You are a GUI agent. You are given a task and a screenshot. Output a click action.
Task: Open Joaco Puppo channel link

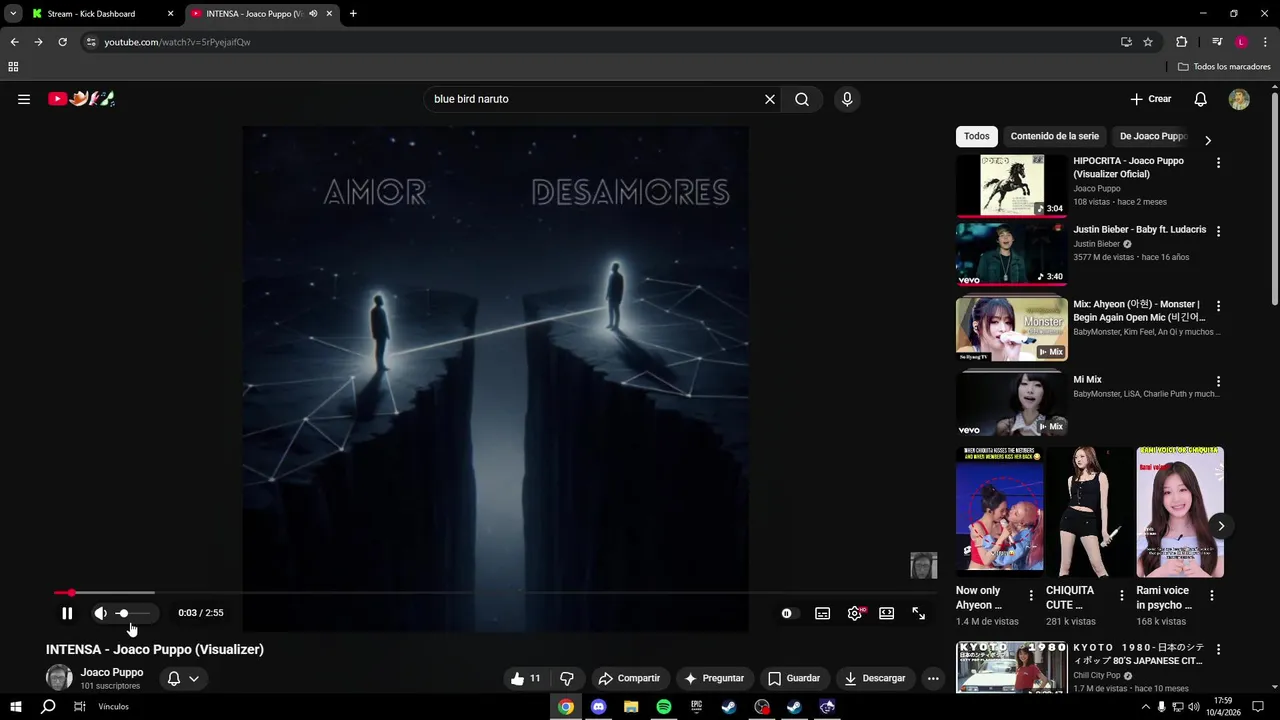pyautogui.click(x=112, y=672)
